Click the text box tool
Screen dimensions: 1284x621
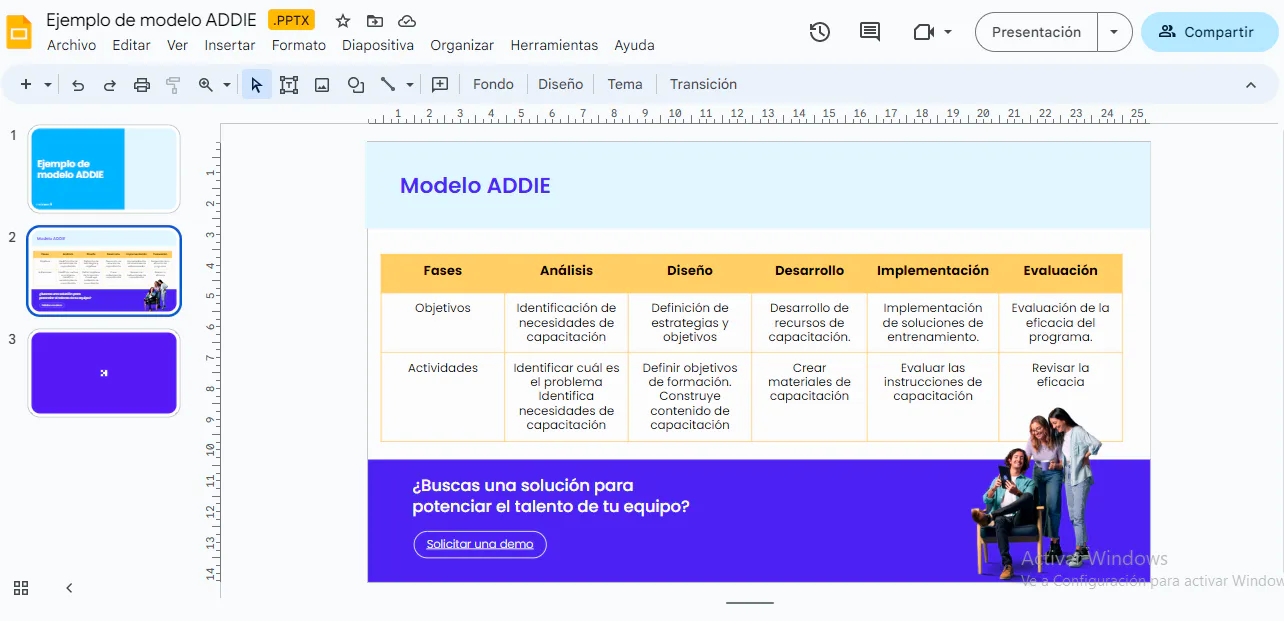(289, 84)
